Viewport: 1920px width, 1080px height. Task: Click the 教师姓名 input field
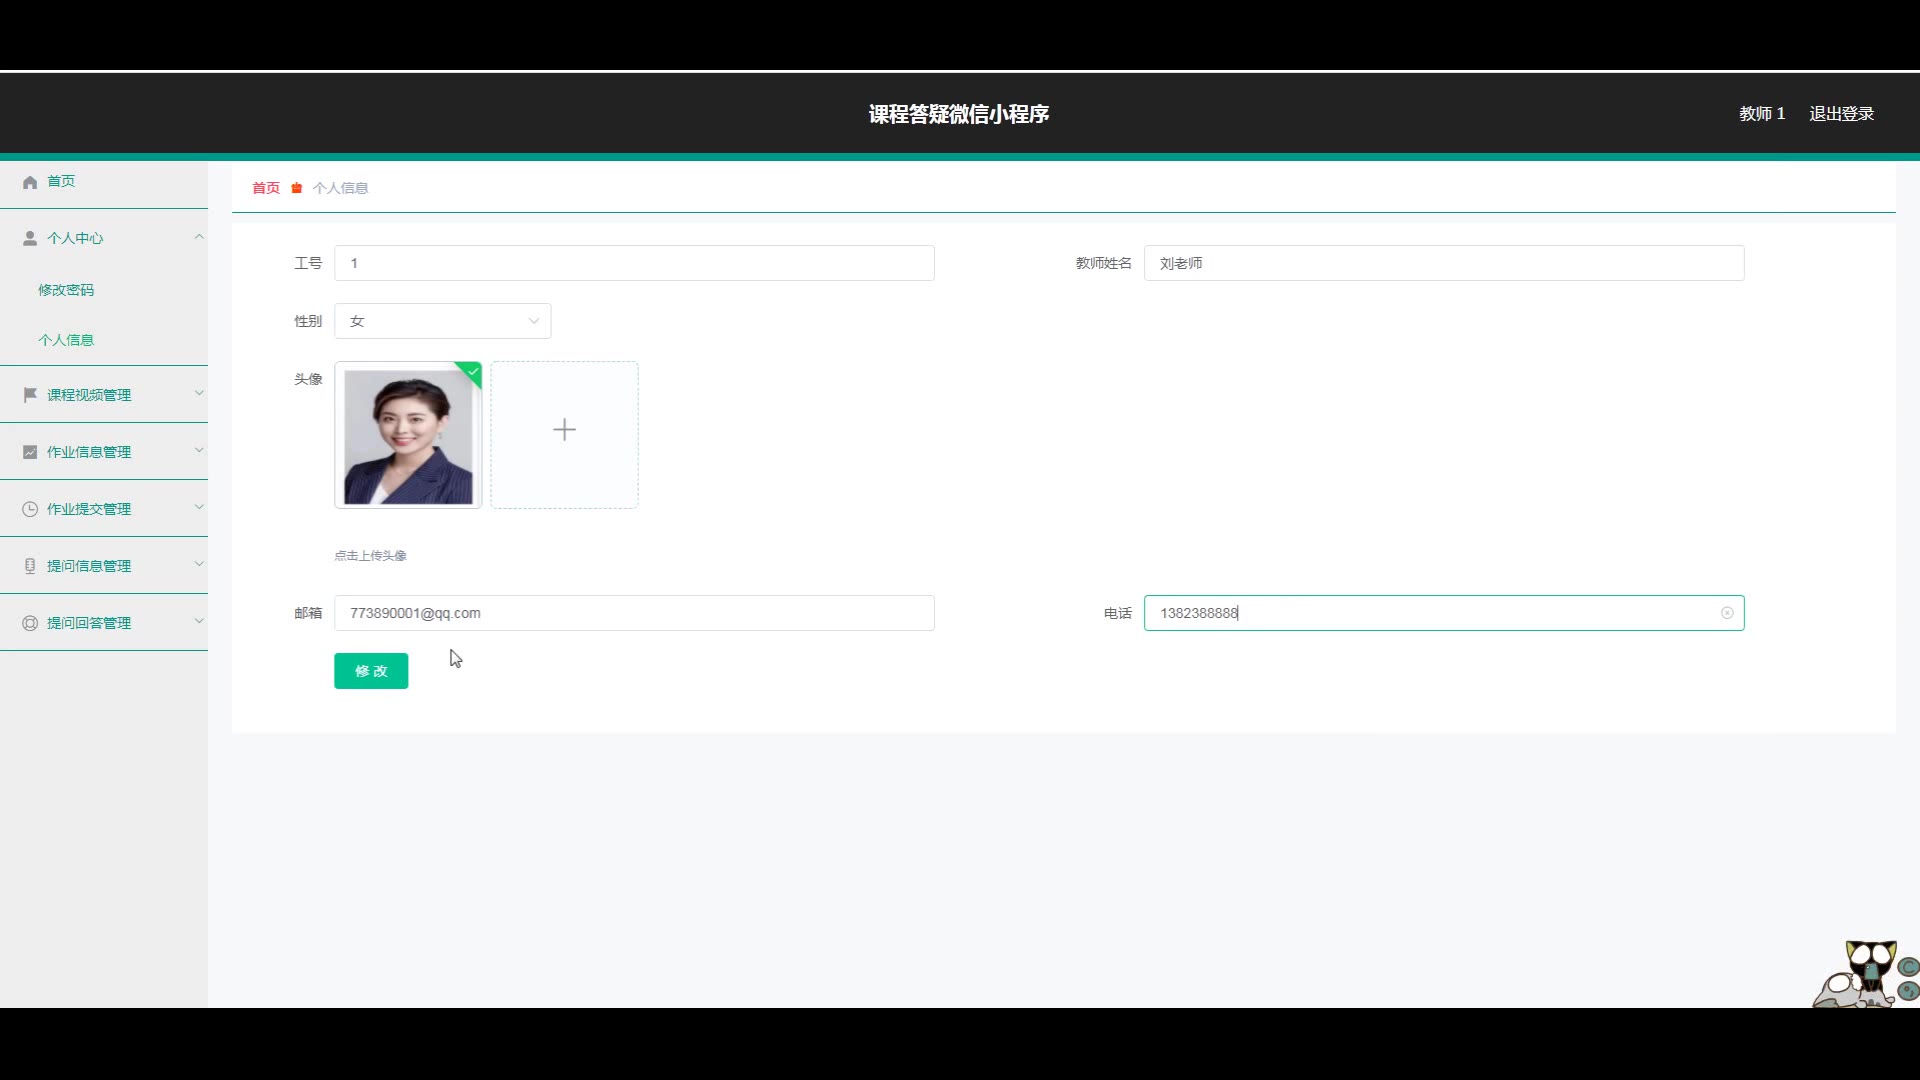(x=1444, y=263)
